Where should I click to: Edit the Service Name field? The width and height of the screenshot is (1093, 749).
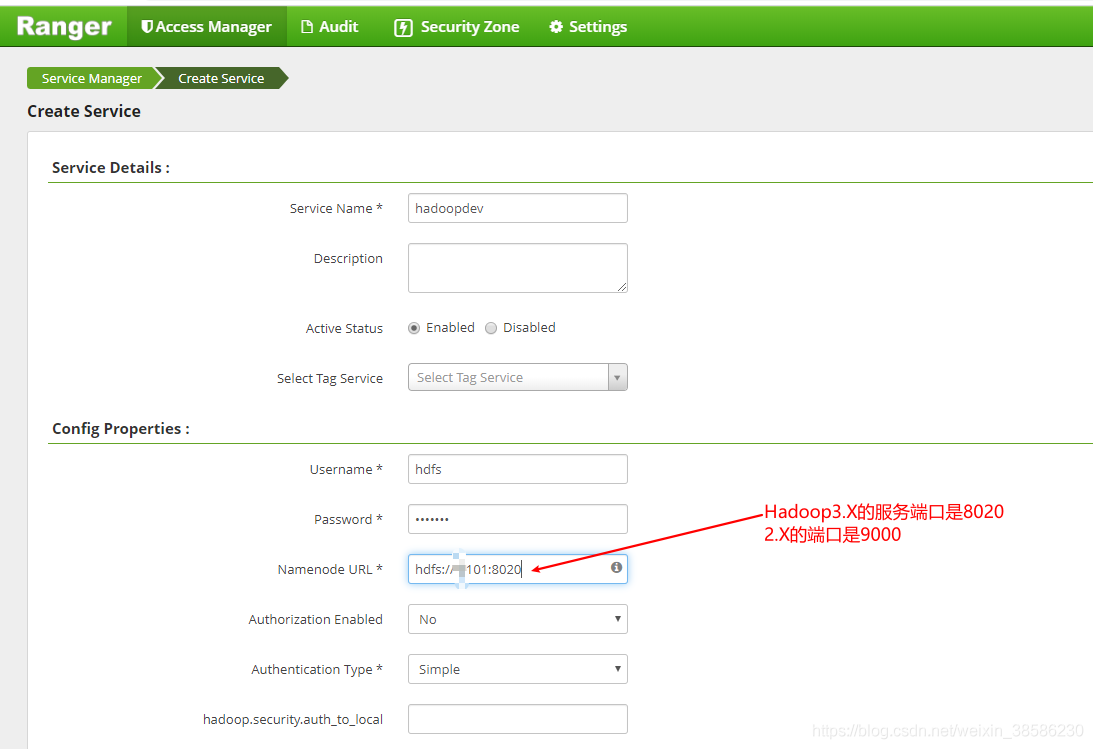[x=517, y=208]
